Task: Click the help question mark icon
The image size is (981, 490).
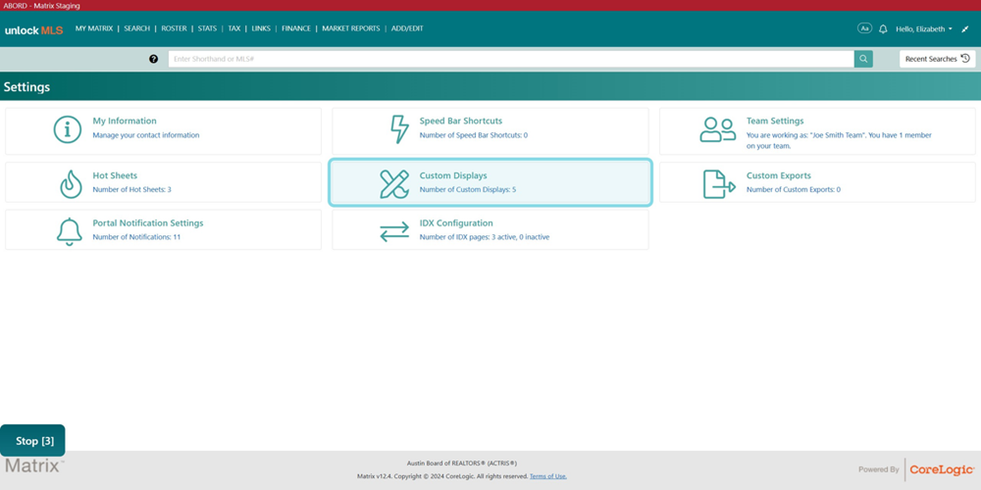Action: click(153, 59)
